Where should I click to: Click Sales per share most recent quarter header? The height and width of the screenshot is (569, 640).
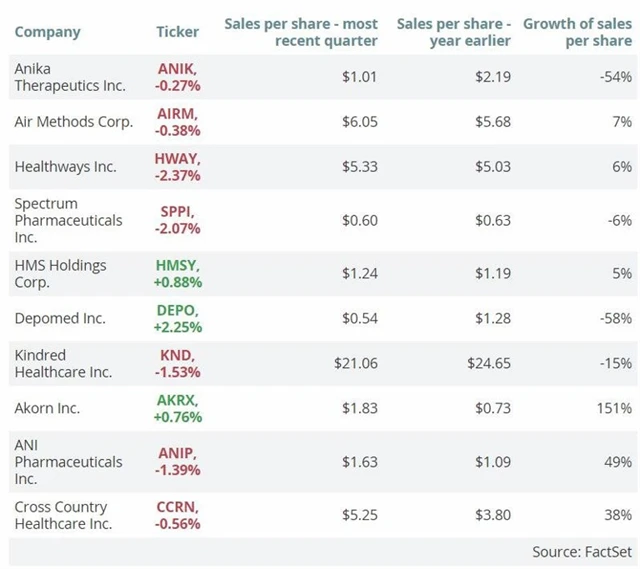[x=301, y=32]
